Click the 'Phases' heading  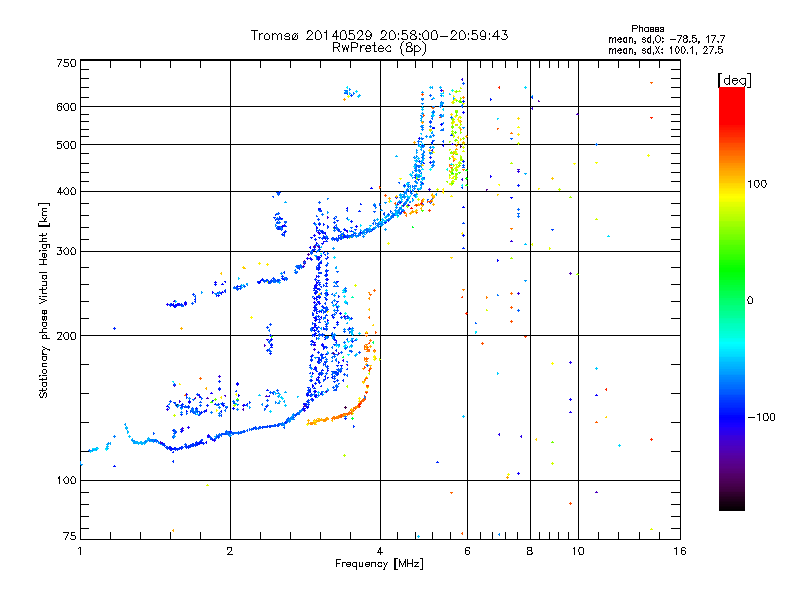(x=647, y=29)
